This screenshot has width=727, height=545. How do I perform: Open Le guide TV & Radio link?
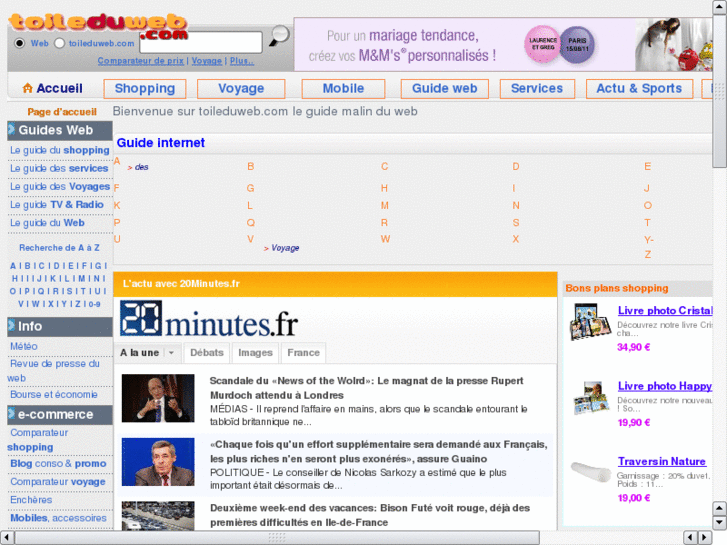tap(57, 205)
